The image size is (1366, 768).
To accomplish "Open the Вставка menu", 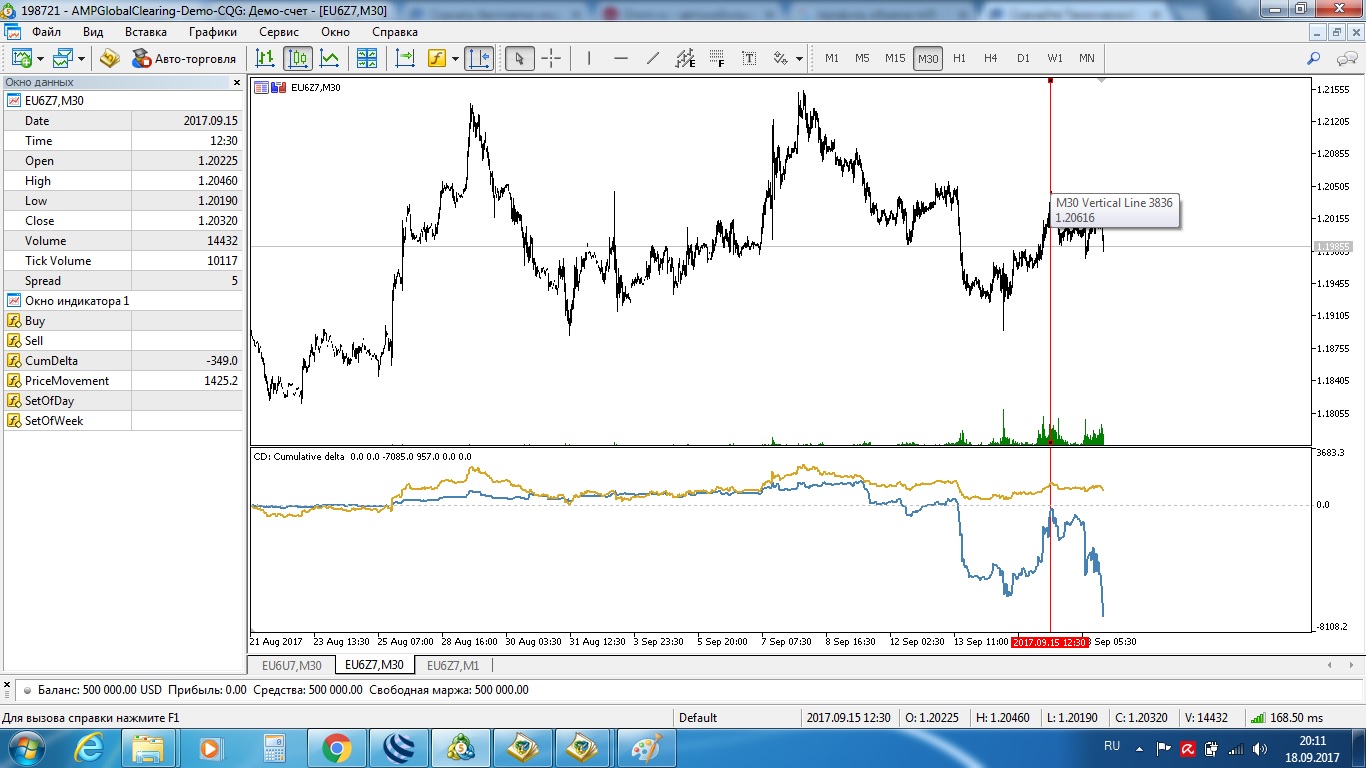I will click(146, 32).
